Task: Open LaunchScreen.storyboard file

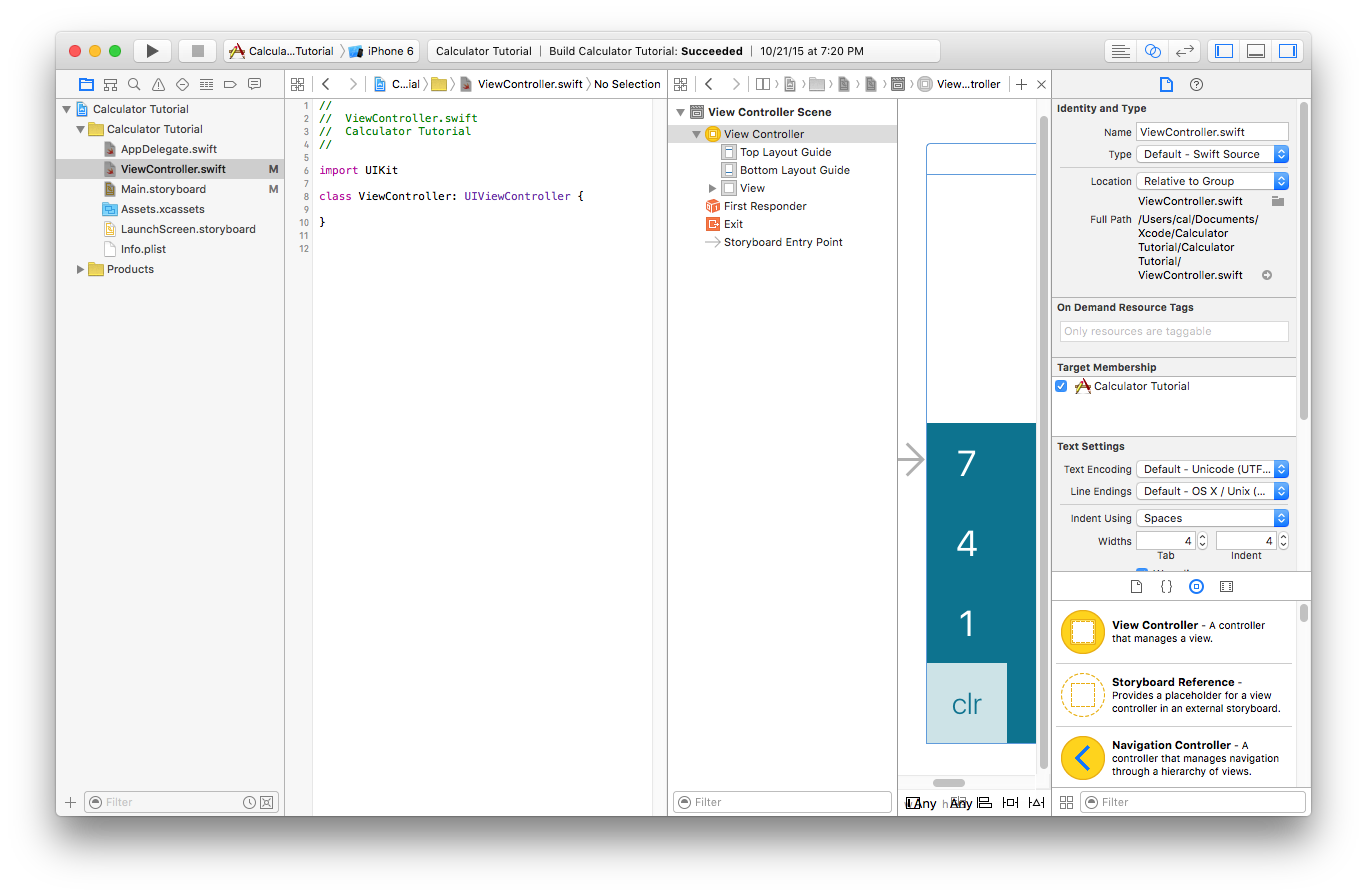Action: click(x=188, y=229)
